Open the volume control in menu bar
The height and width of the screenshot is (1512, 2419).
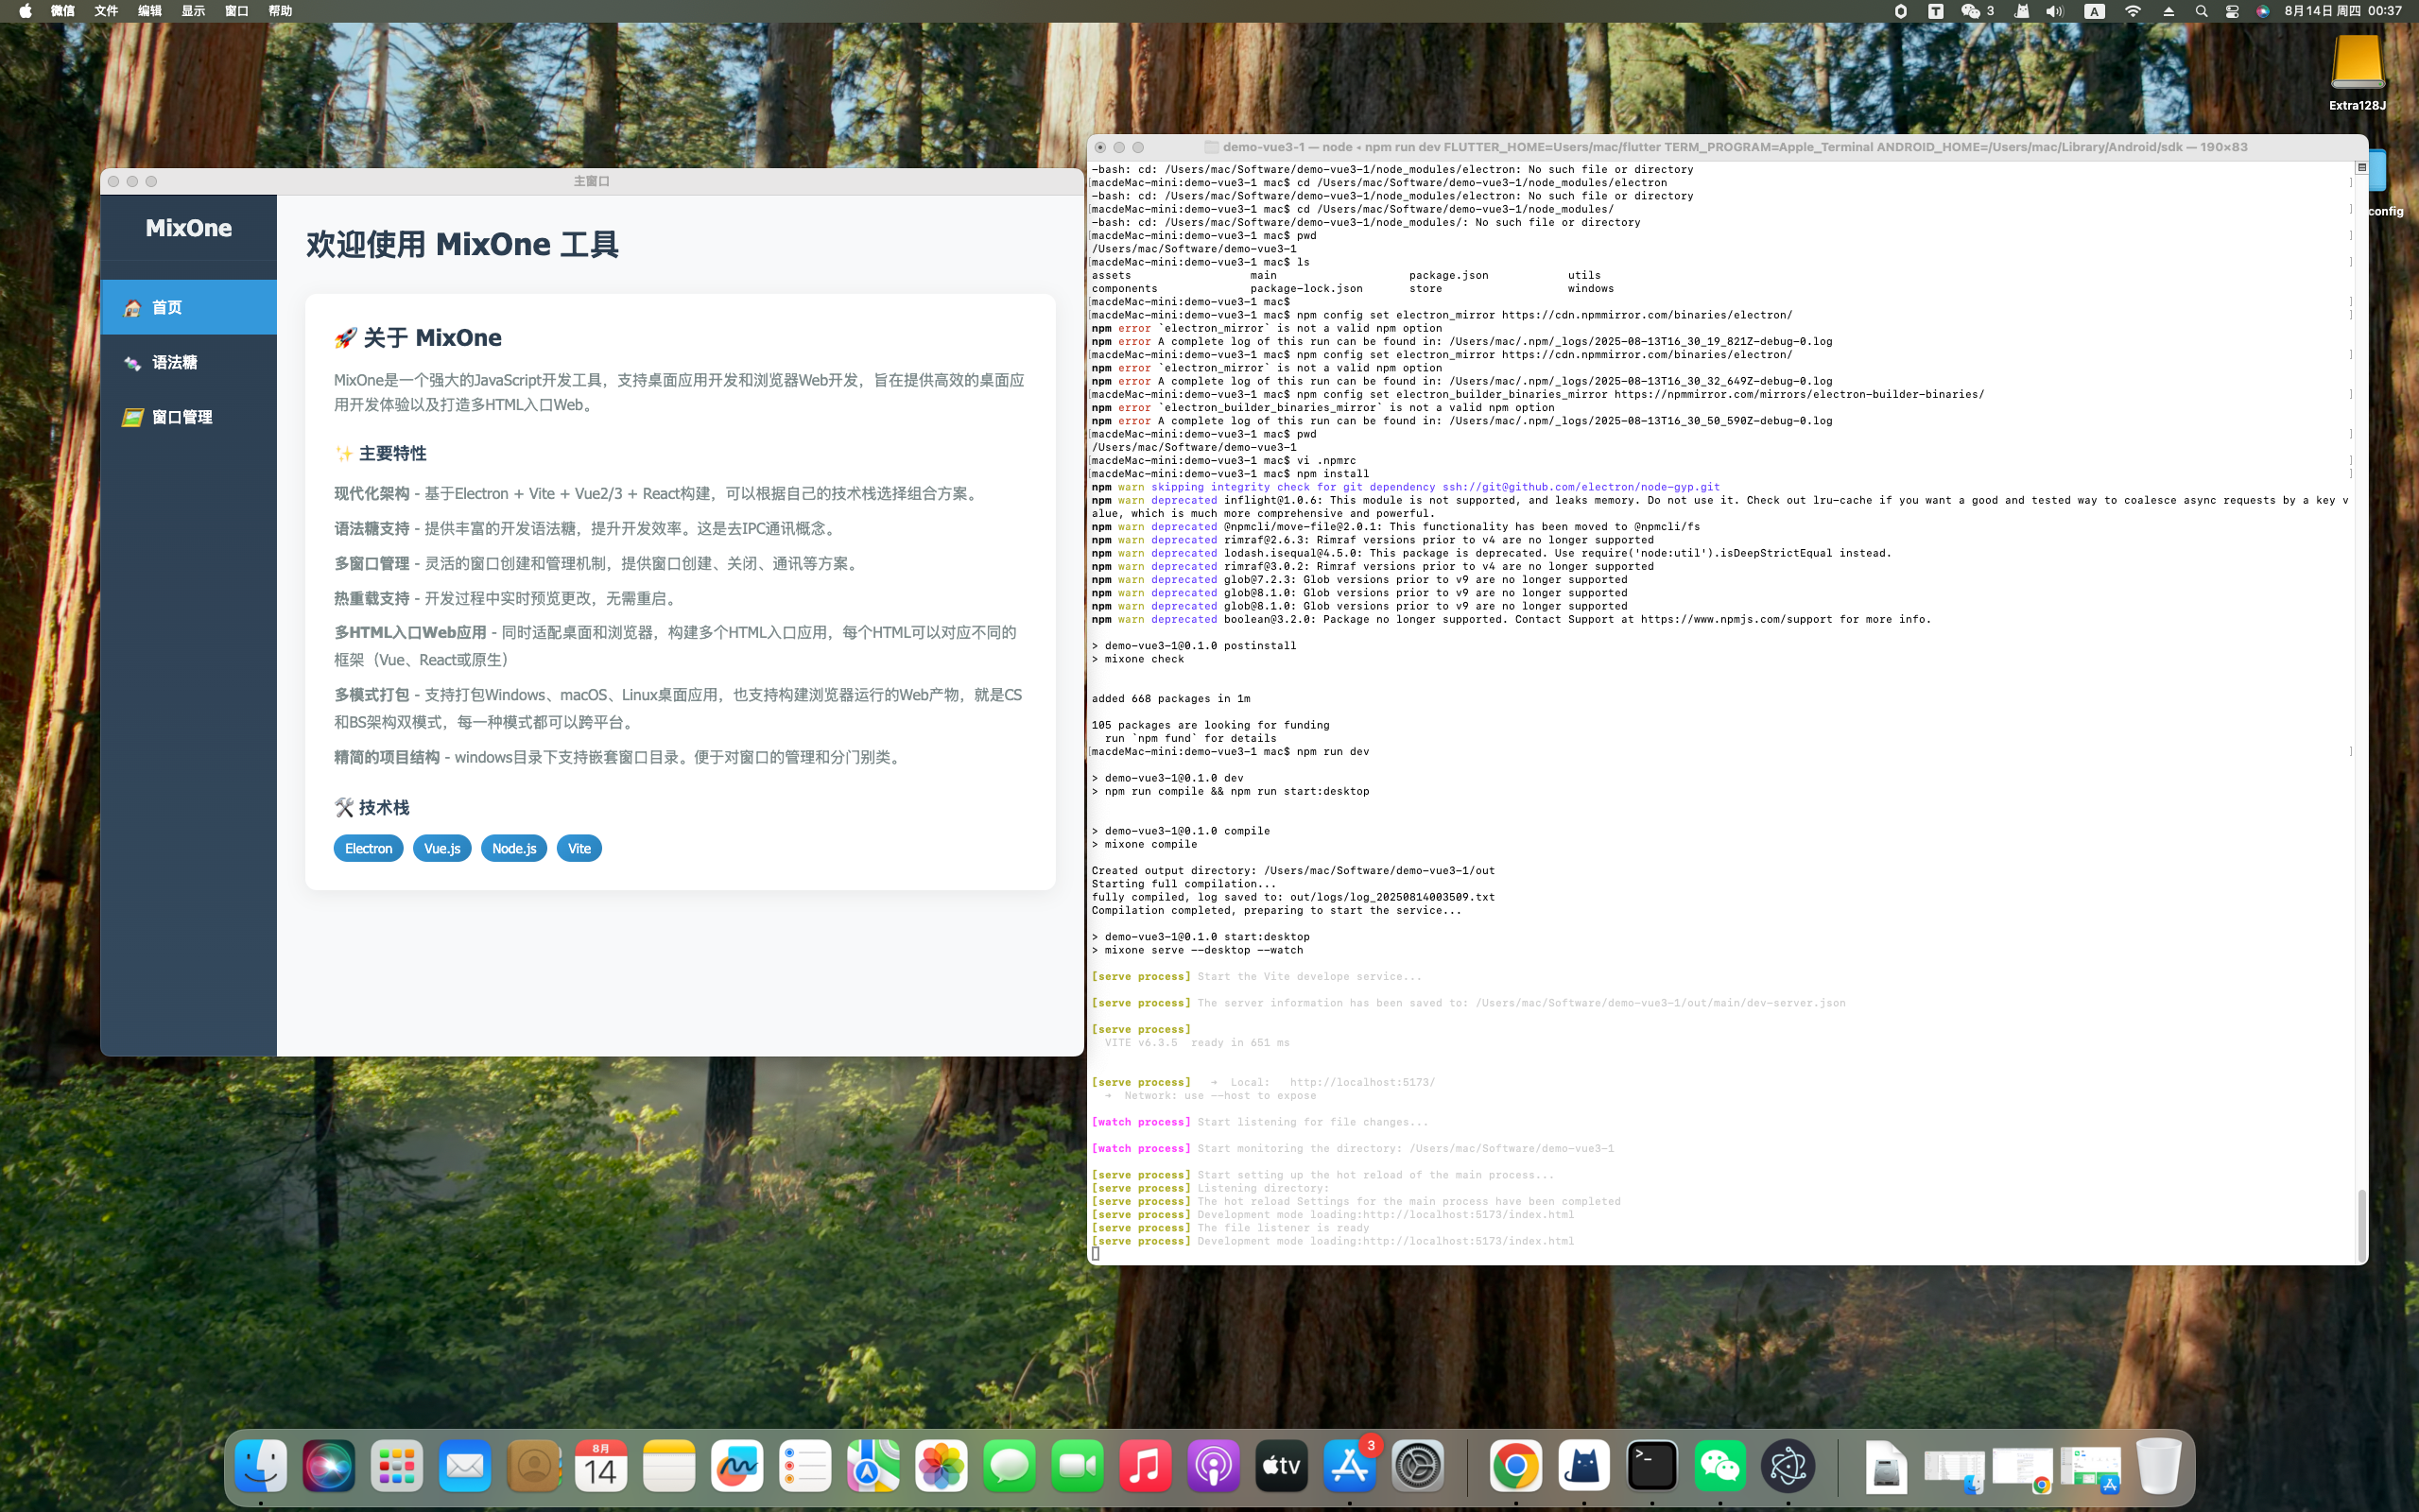tap(2054, 11)
